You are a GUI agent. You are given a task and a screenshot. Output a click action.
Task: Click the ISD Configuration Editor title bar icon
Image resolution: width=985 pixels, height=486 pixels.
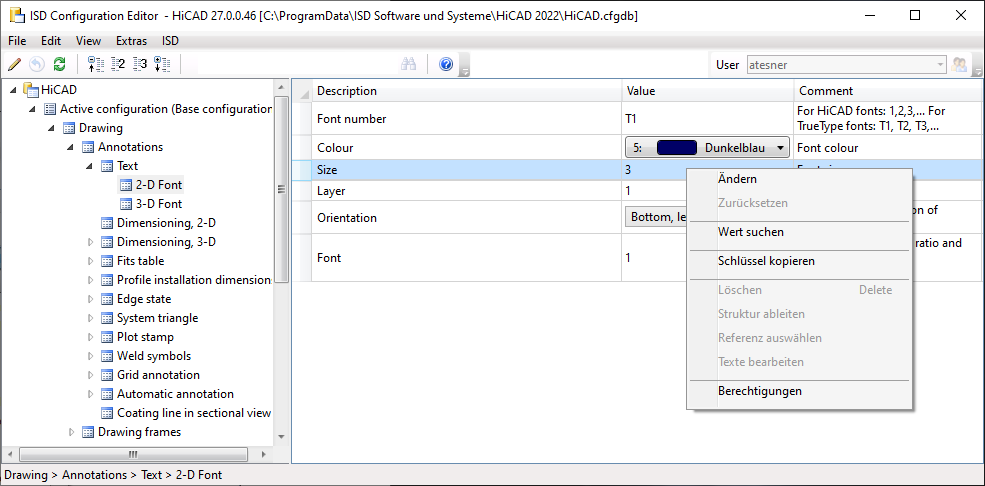click(x=17, y=15)
